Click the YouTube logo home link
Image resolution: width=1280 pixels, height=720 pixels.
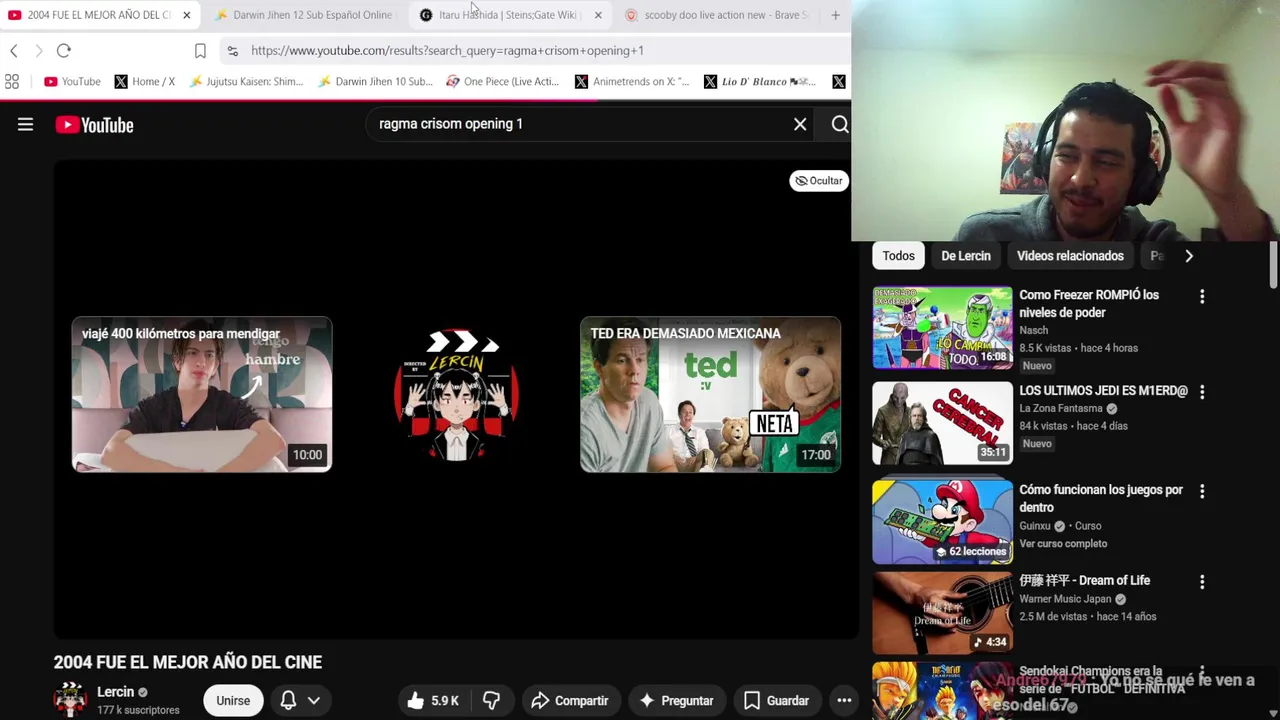click(94, 125)
